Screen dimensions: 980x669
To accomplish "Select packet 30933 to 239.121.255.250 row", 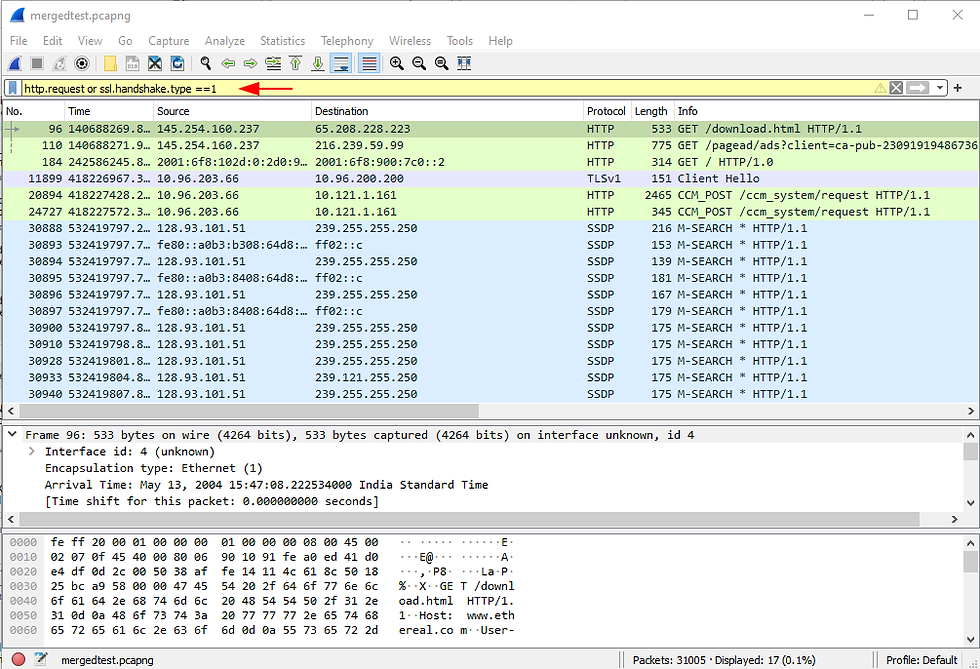I will [x=491, y=377].
